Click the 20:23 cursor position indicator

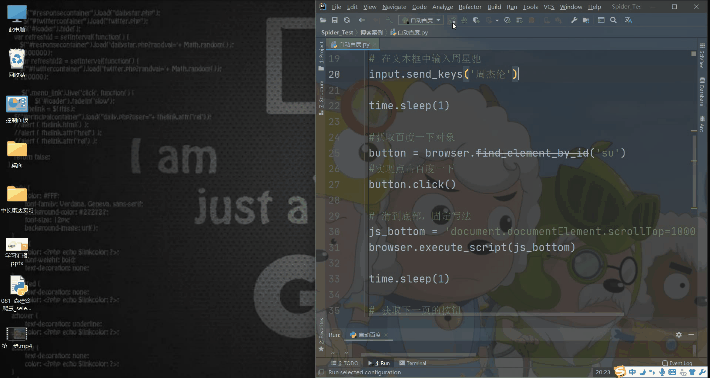(602, 372)
